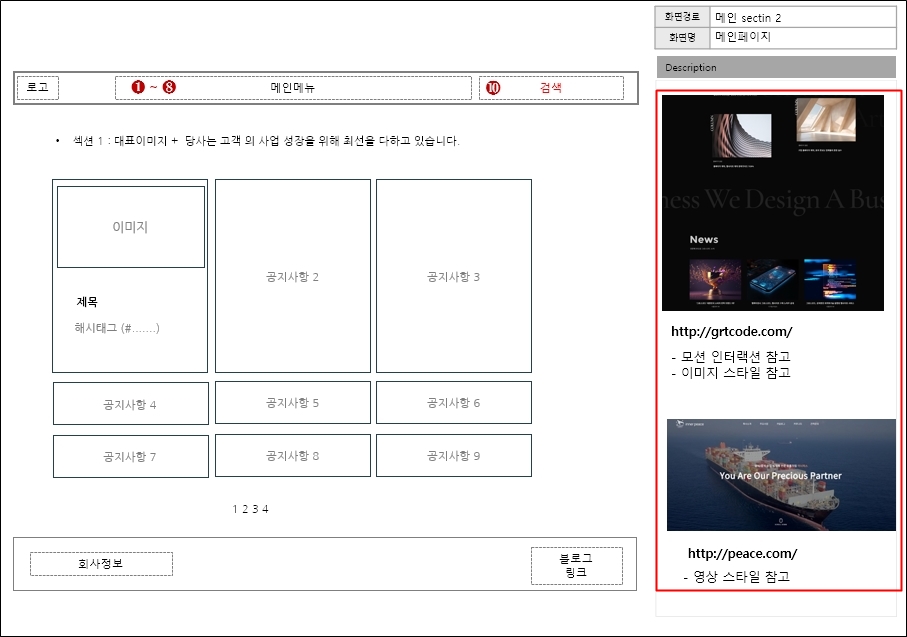Select the 영상 스타일 참고 note
907x637 pixels.
point(736,576)
